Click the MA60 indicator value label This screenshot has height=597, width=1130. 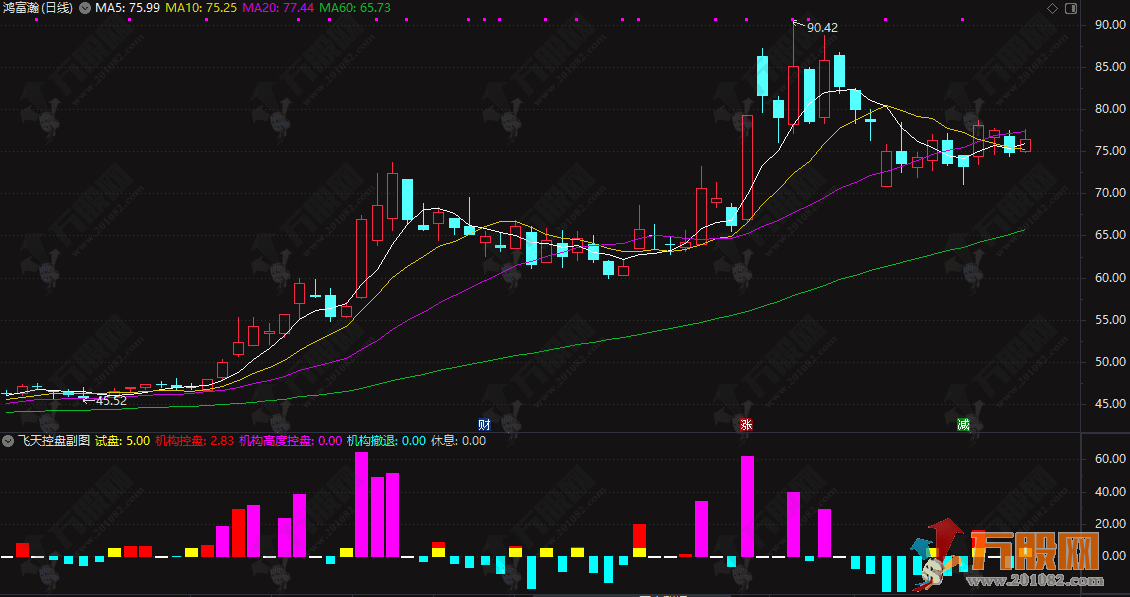coord(355,8)
